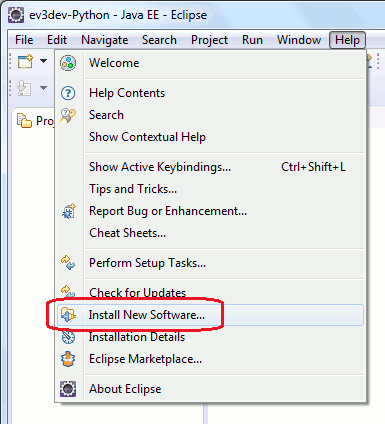
Task: Click the Help Search flashlight icon
Action: click(68, 115)
